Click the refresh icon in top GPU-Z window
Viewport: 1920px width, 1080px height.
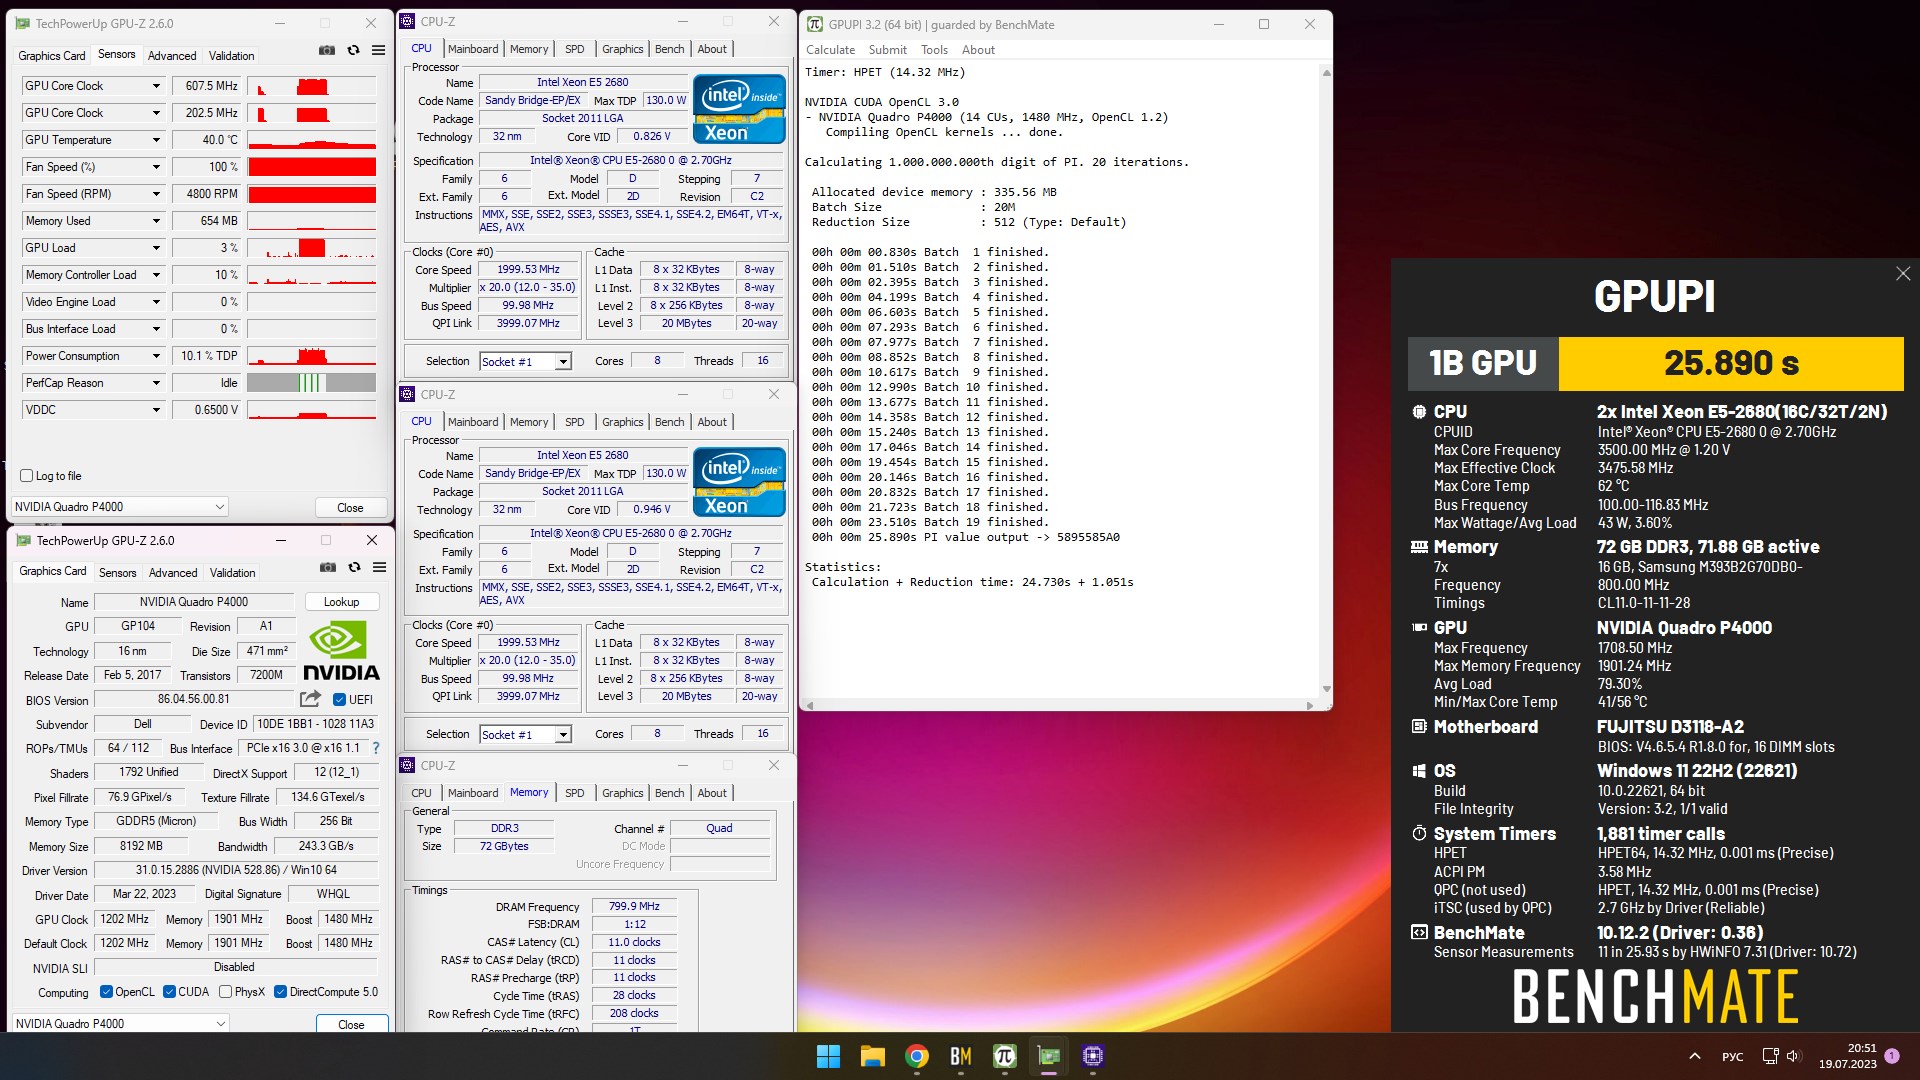tap(353, 50)
